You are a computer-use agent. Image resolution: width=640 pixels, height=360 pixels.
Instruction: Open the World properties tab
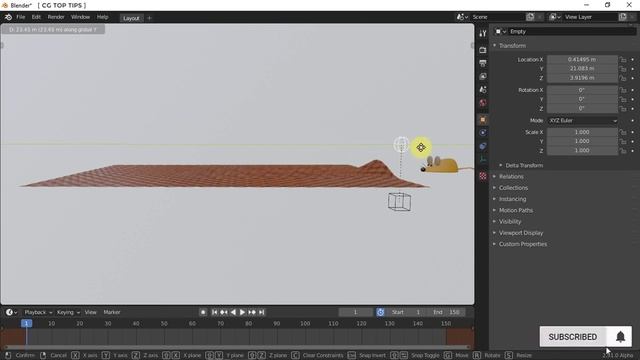(483, 102)
